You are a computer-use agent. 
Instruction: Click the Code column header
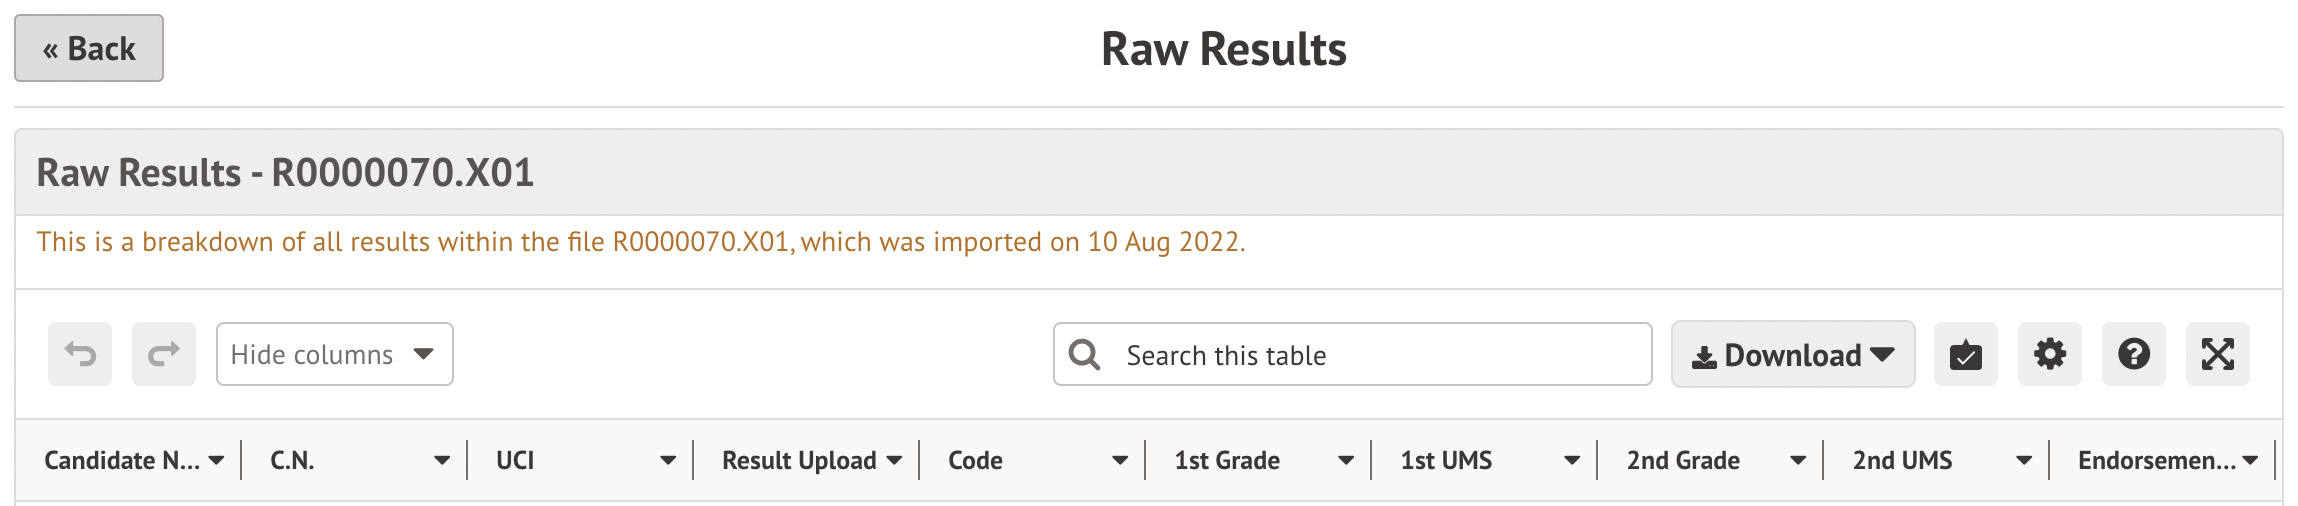coord(976,461)
